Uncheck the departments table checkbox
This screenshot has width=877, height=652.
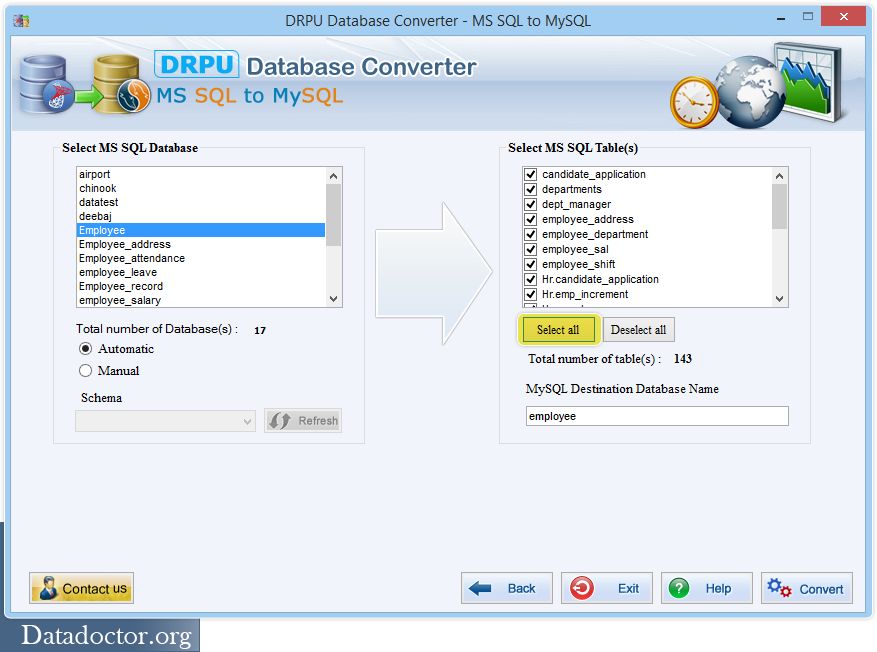531,190
